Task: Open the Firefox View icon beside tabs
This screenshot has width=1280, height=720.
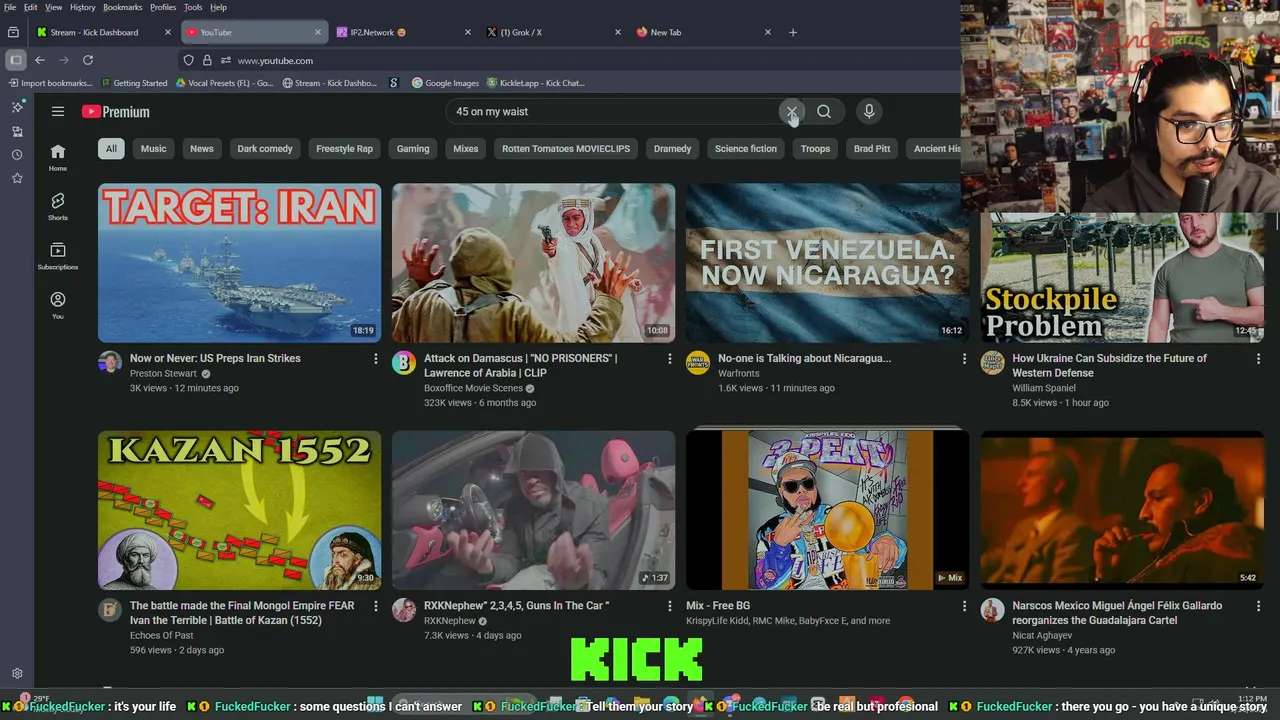Action: [x=13, y=32]
